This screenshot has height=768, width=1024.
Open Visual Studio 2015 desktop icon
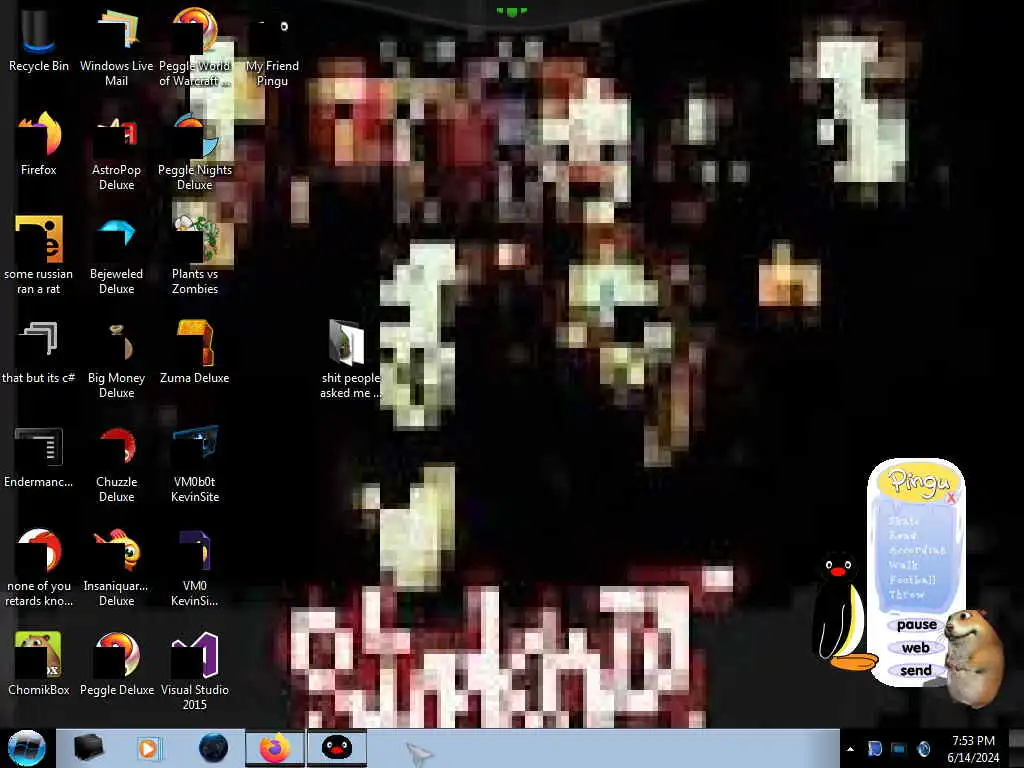(195, 671)
